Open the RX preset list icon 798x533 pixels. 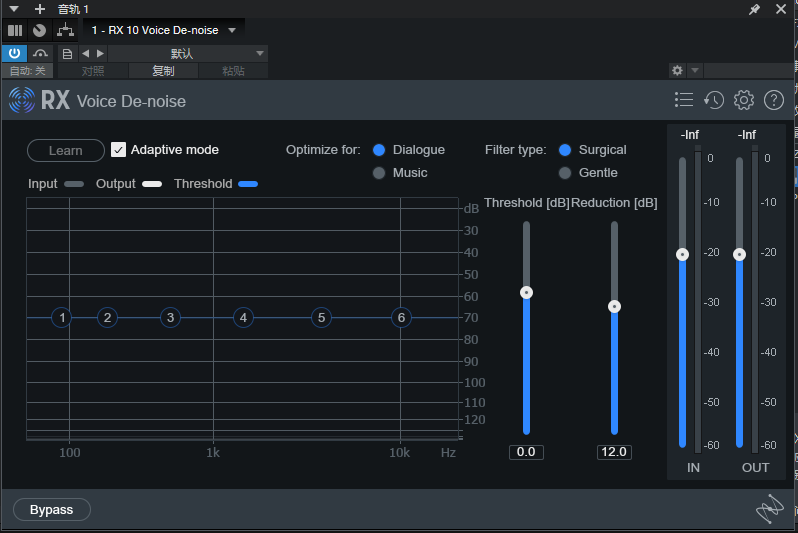coord(684,100)
